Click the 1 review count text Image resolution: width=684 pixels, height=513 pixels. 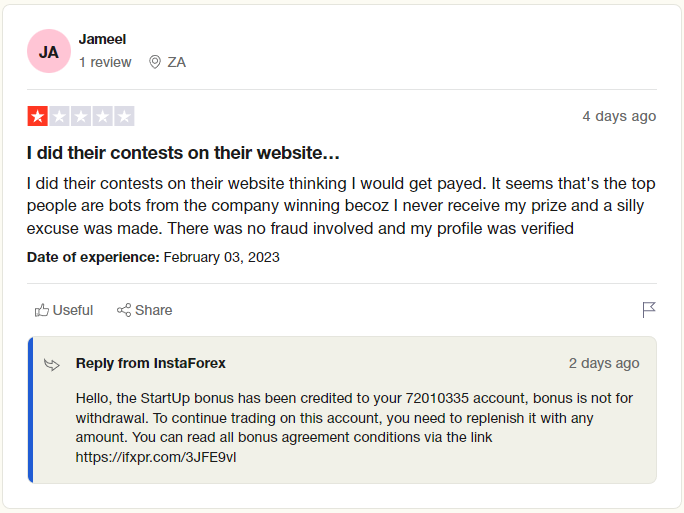[x=105, y=62]
